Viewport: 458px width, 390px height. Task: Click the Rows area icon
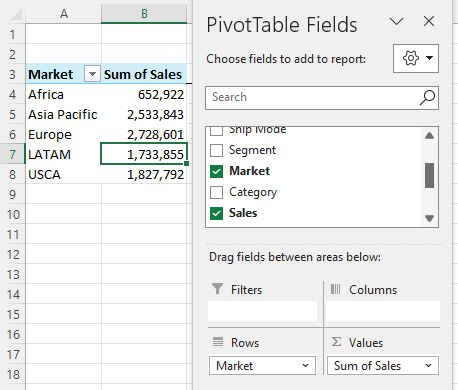[218, 342]
